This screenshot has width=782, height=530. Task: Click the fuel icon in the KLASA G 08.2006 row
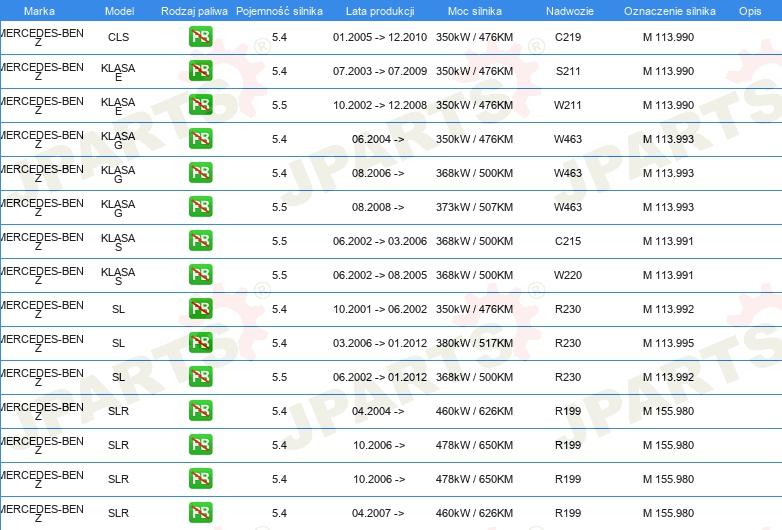(200, 172)
